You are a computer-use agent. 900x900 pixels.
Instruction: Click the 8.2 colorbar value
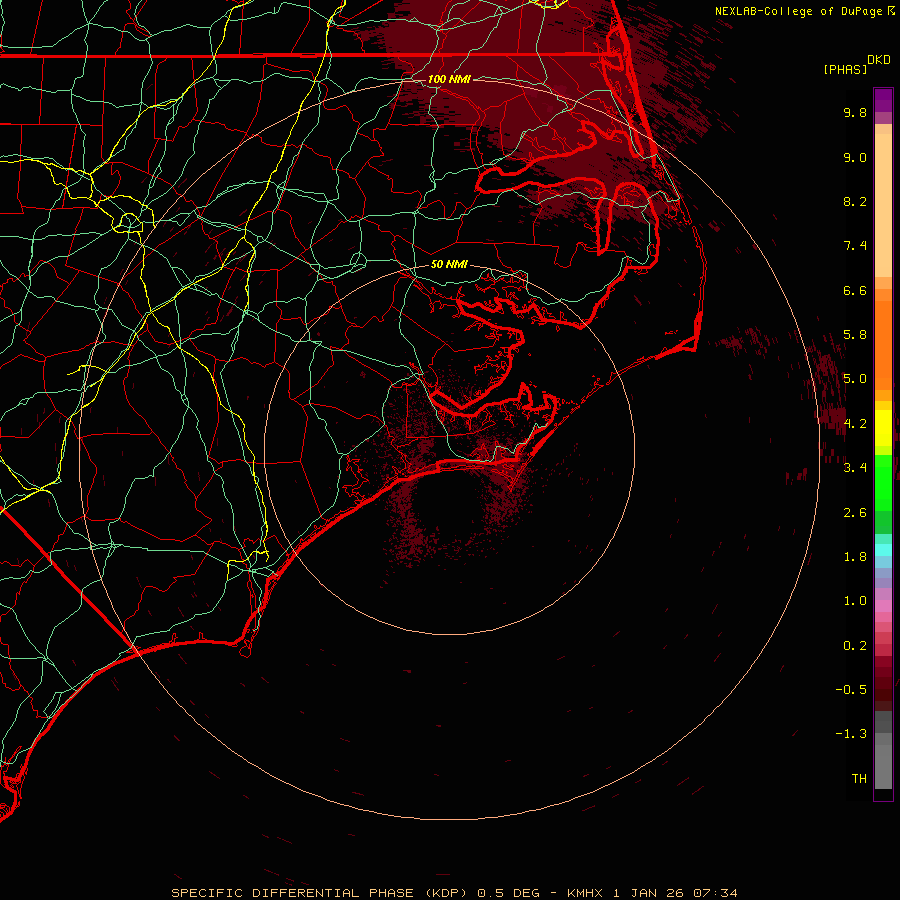[855, 201]
